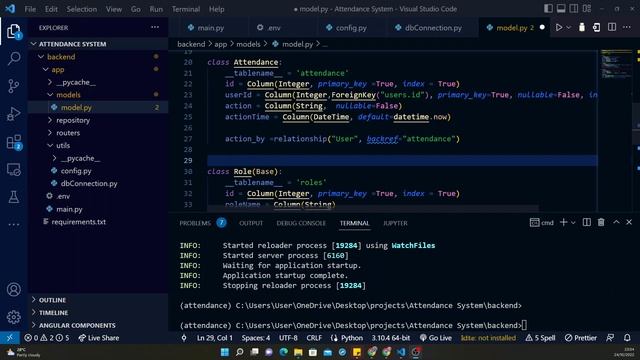Image resolution: width=640 pixels, height=360 pixels.
Task: Open the Accounts icon
Action: 13,289
